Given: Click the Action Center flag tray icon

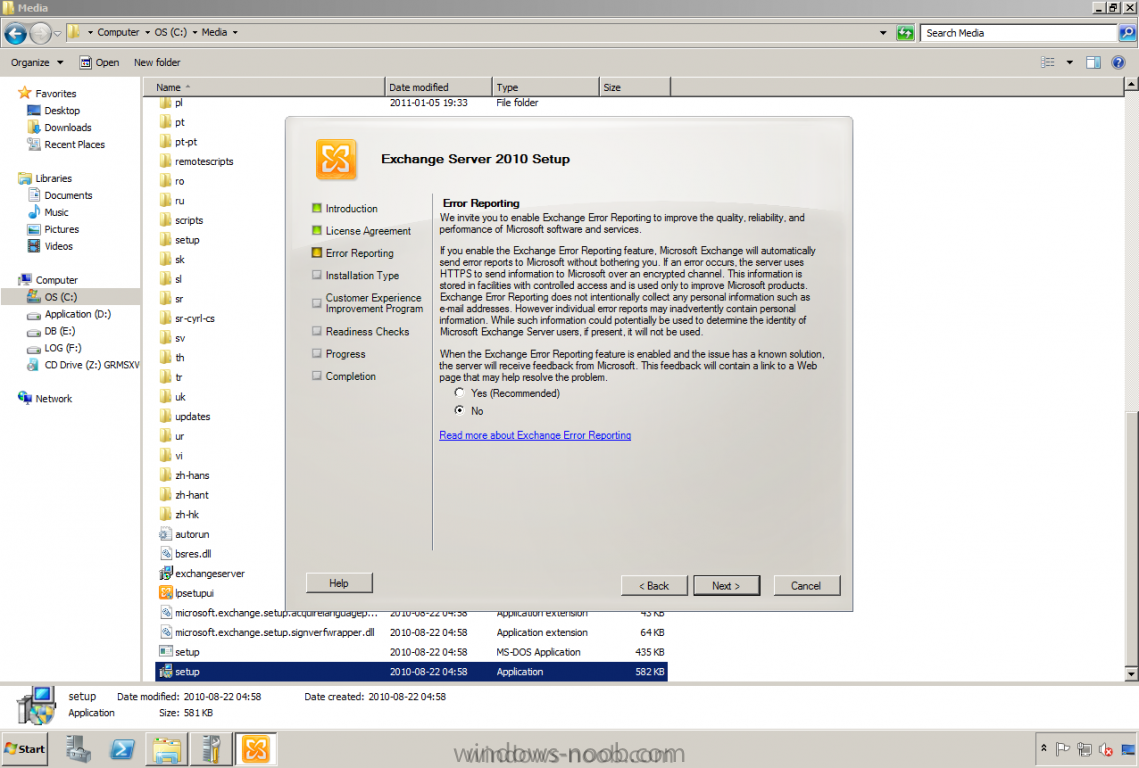Looking at the screenshot, I should tap(1063, 749).
